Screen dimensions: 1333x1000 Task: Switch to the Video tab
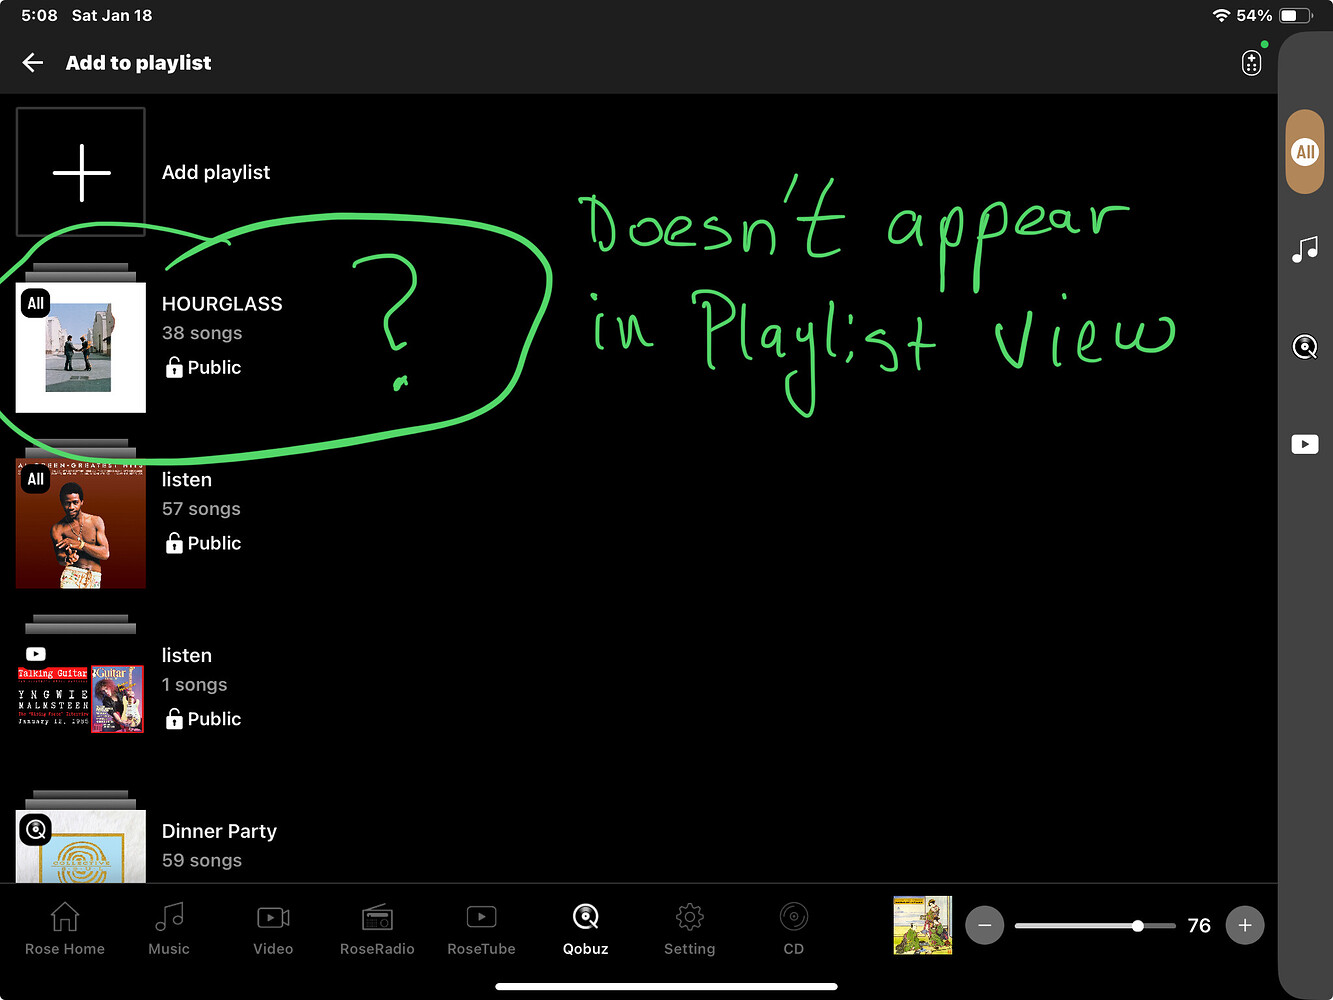[x=273, y=928]
